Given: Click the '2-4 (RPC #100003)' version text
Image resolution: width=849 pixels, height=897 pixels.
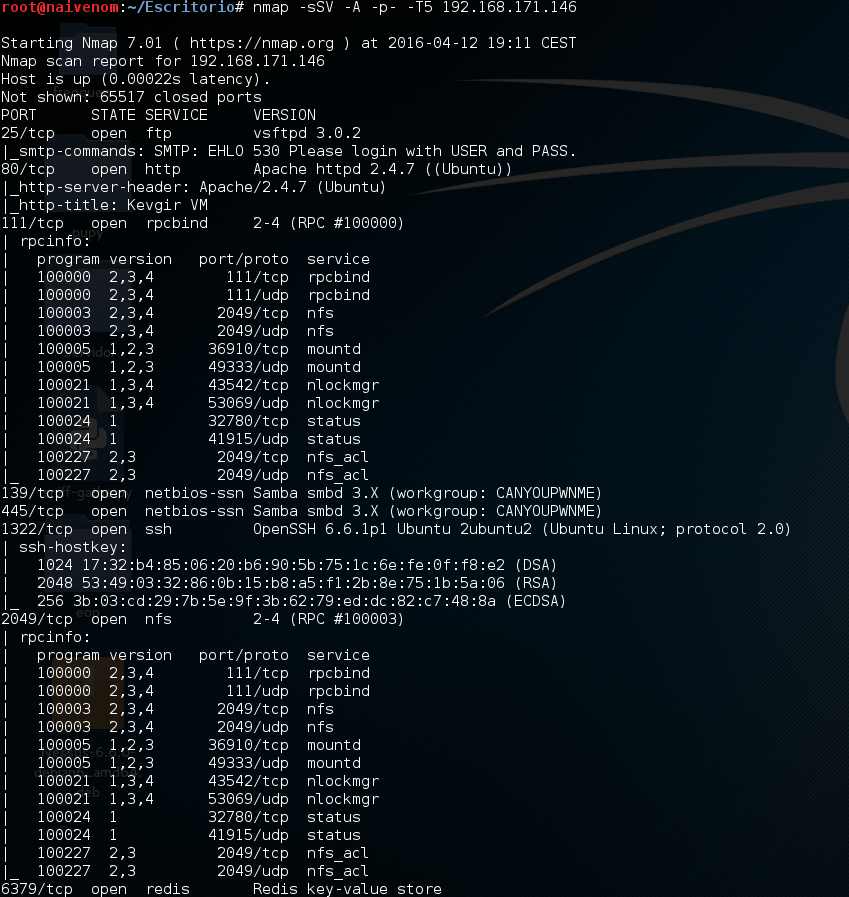Looking at the screenshot, I should (x=328, y=620).
